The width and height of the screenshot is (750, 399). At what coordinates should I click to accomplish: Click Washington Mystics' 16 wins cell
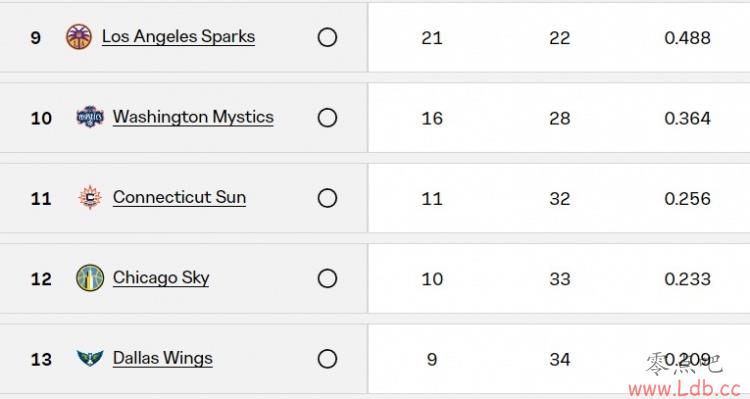pos(432,118)
